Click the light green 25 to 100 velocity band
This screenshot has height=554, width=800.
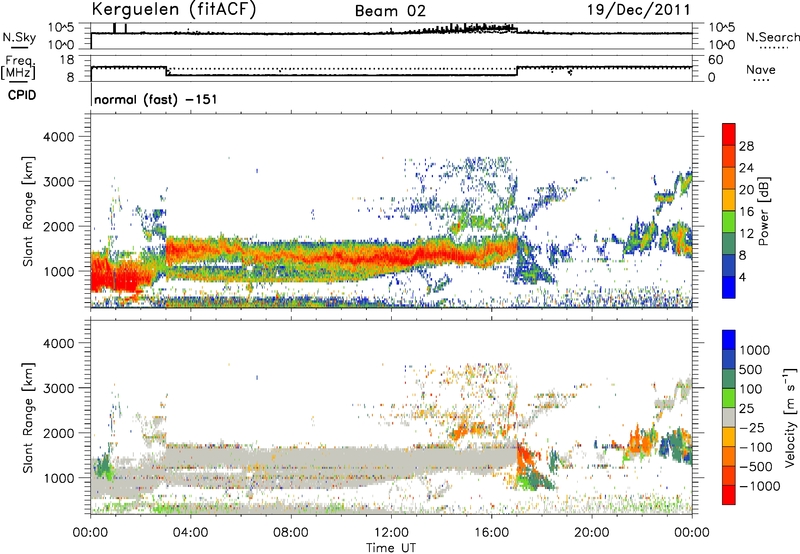pyautogui.click(x=729, y=398)
